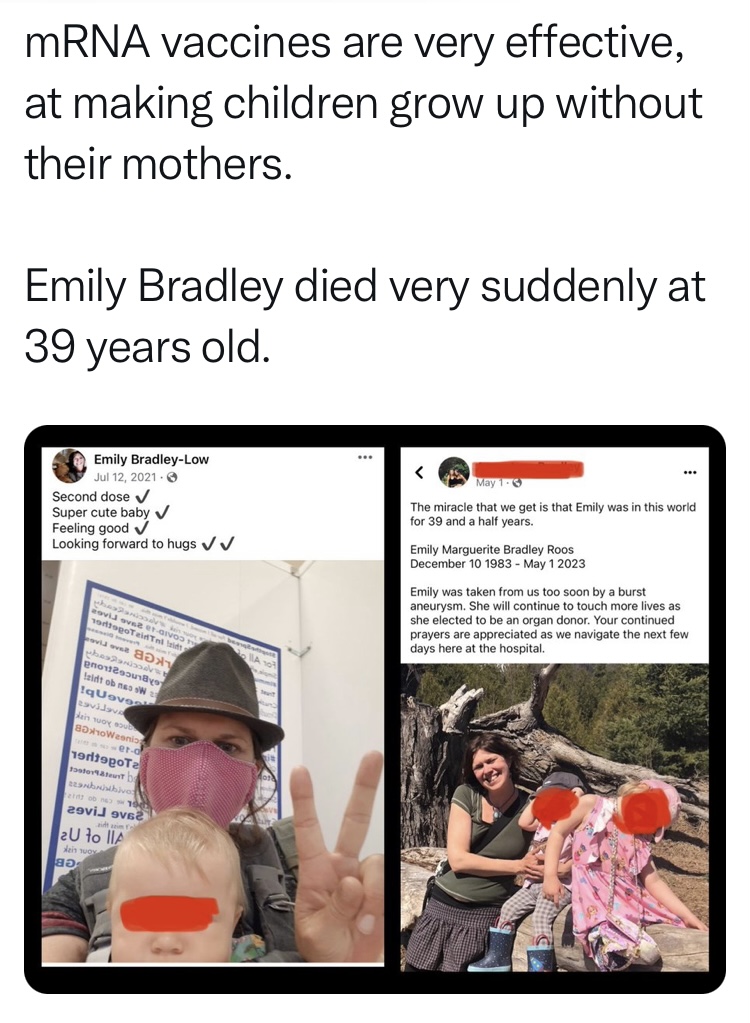This screenshot has height=1023, width=750.
Task: Open the outdoor family photo on the log
Action: [x=555, y=815]
